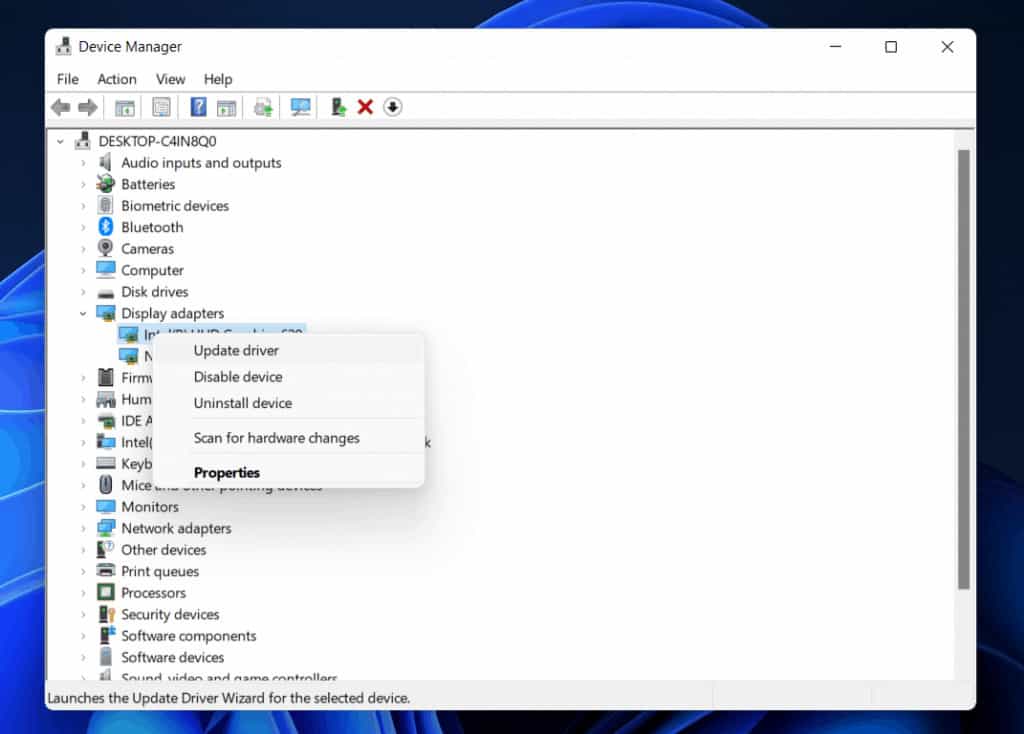Viewport: 1024px width, 734px height.
Task: Click the Update Driver toolbar icon
Action: [x=337, y=107]
